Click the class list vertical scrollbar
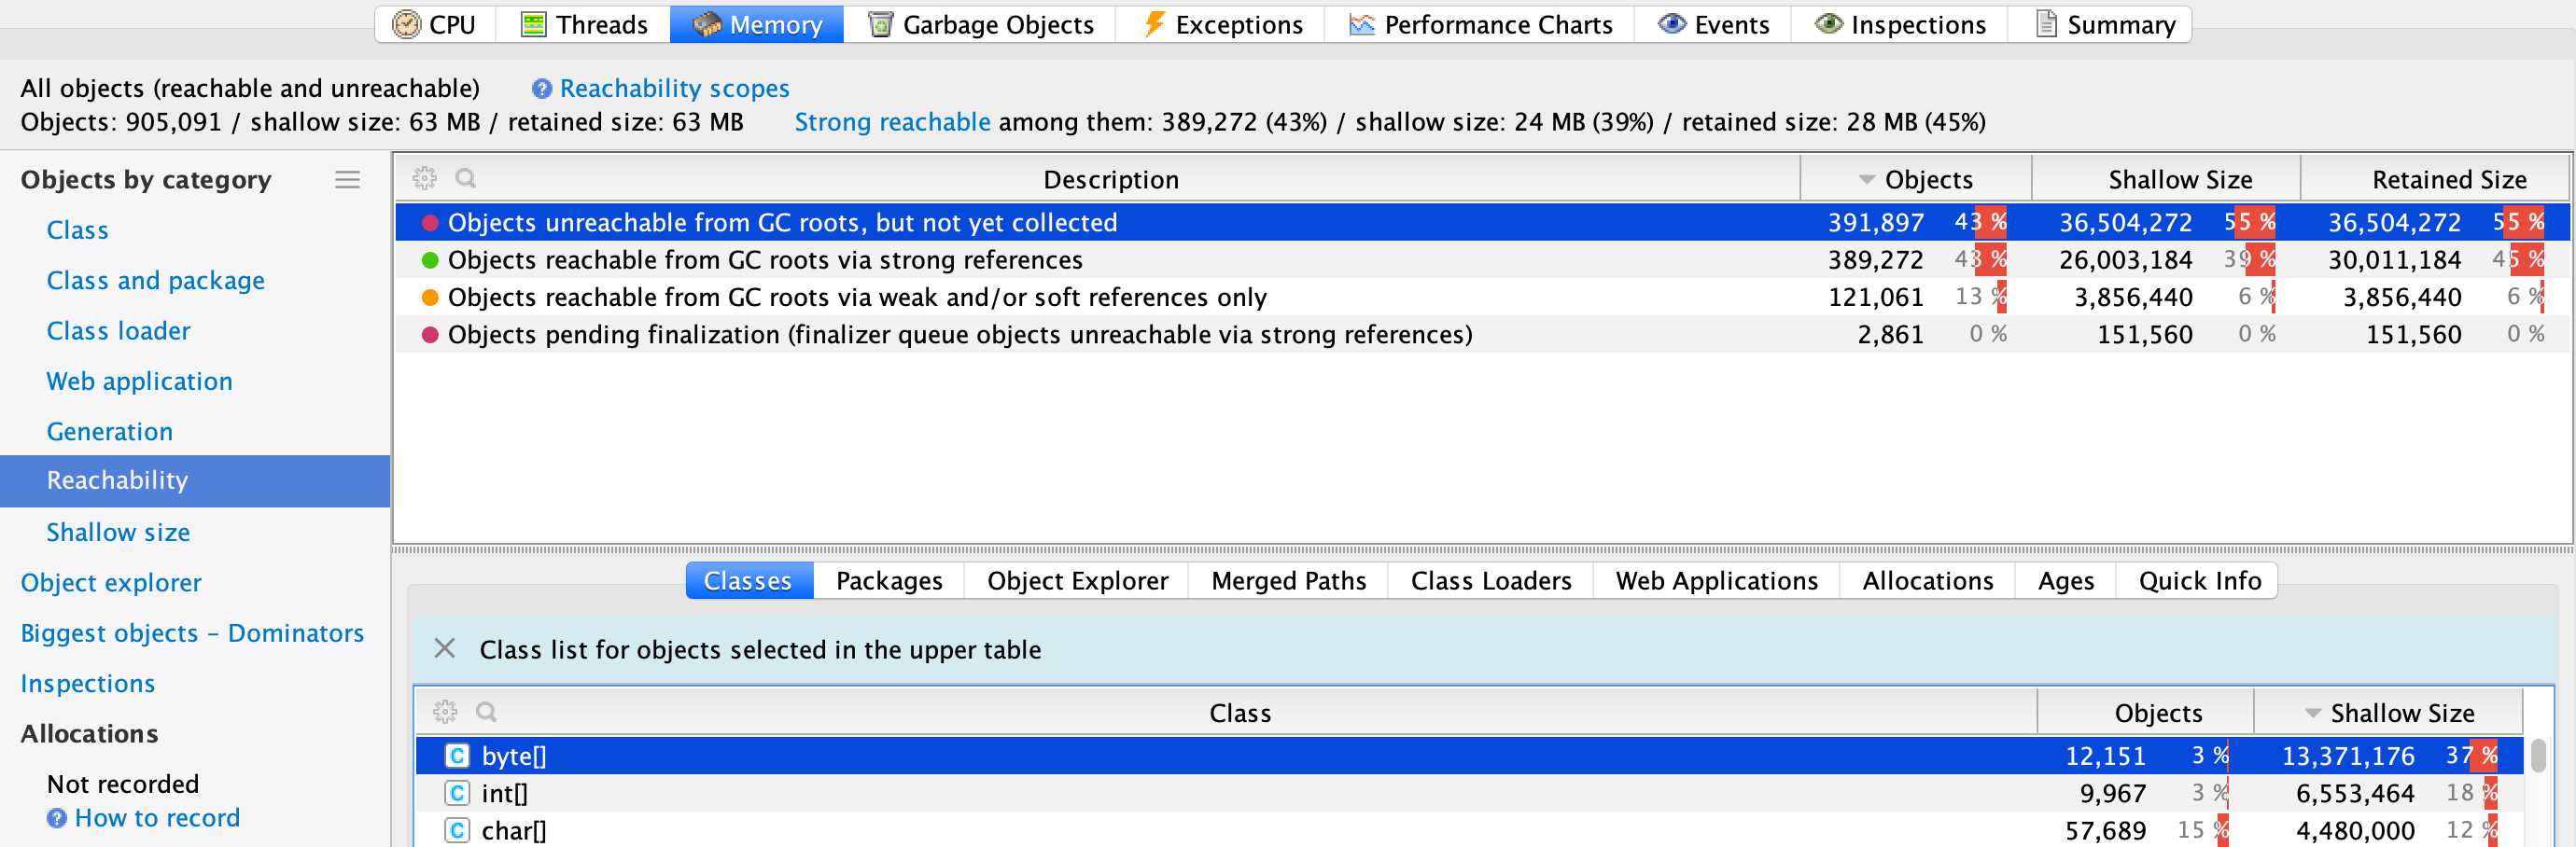Screen dimensions: 2576x847 [x=2538, y=756]
